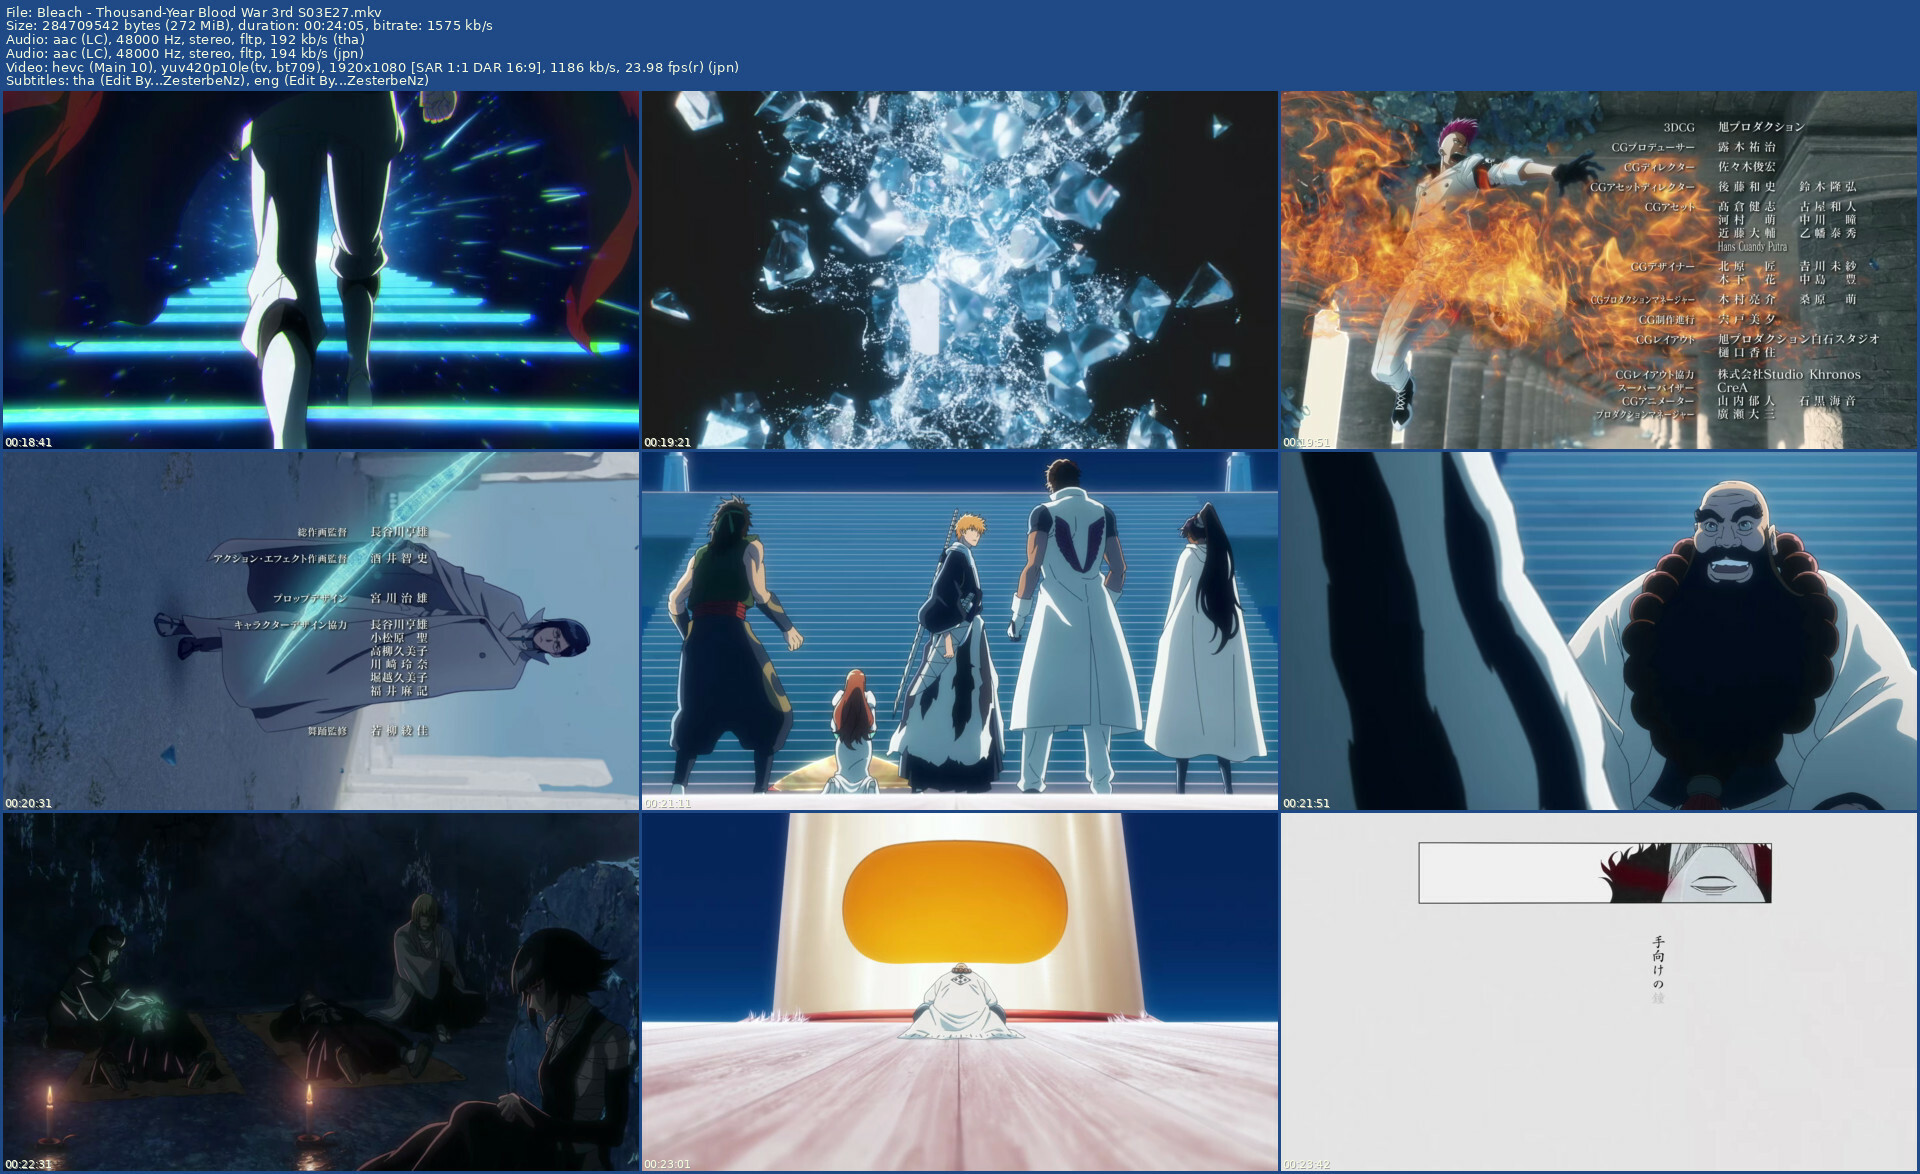Click timestamp 00:23:01
The height and width of the screenshot is (1174, 1920).
point(667,1164)
